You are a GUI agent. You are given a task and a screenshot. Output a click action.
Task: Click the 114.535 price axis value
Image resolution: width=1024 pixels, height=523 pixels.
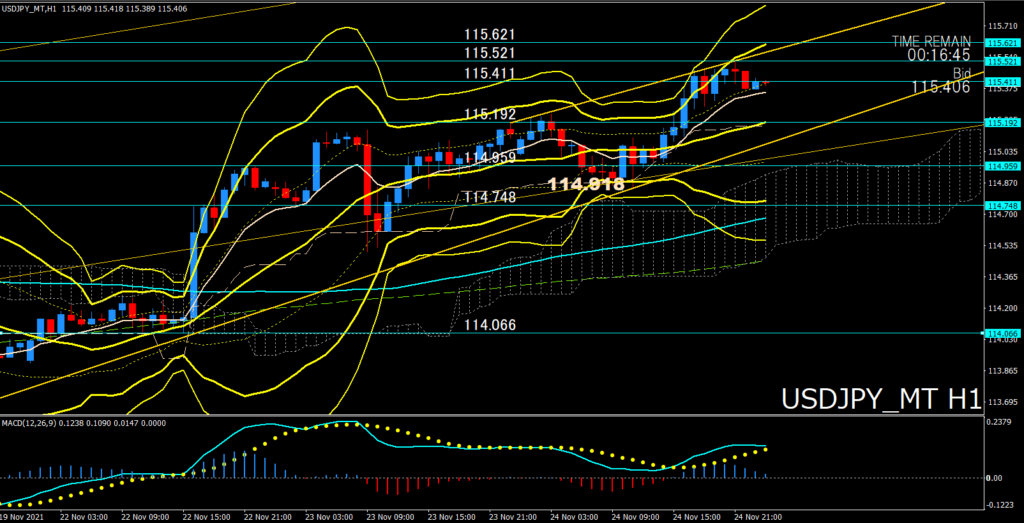[x=1002, y=246]
